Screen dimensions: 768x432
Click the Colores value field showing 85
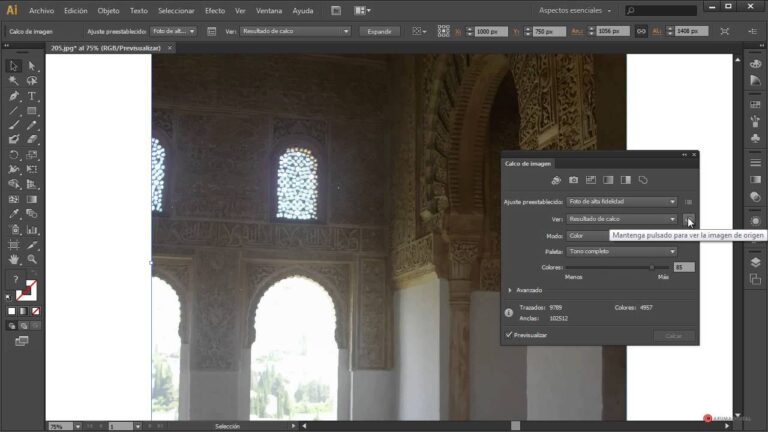coord(684,267)
